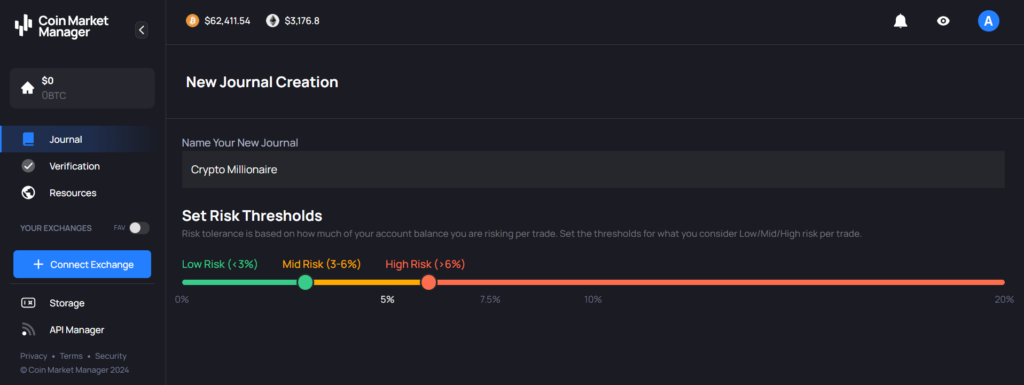Click the Bitcoin price icon

192,21
